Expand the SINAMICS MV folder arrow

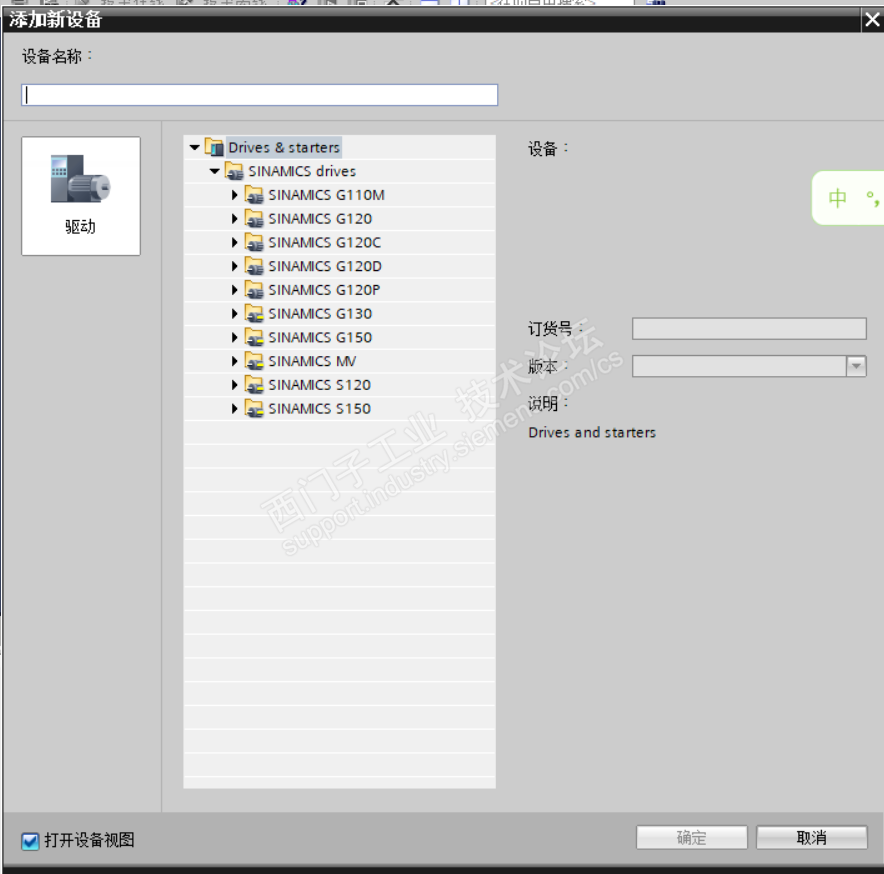coord(235,361)
